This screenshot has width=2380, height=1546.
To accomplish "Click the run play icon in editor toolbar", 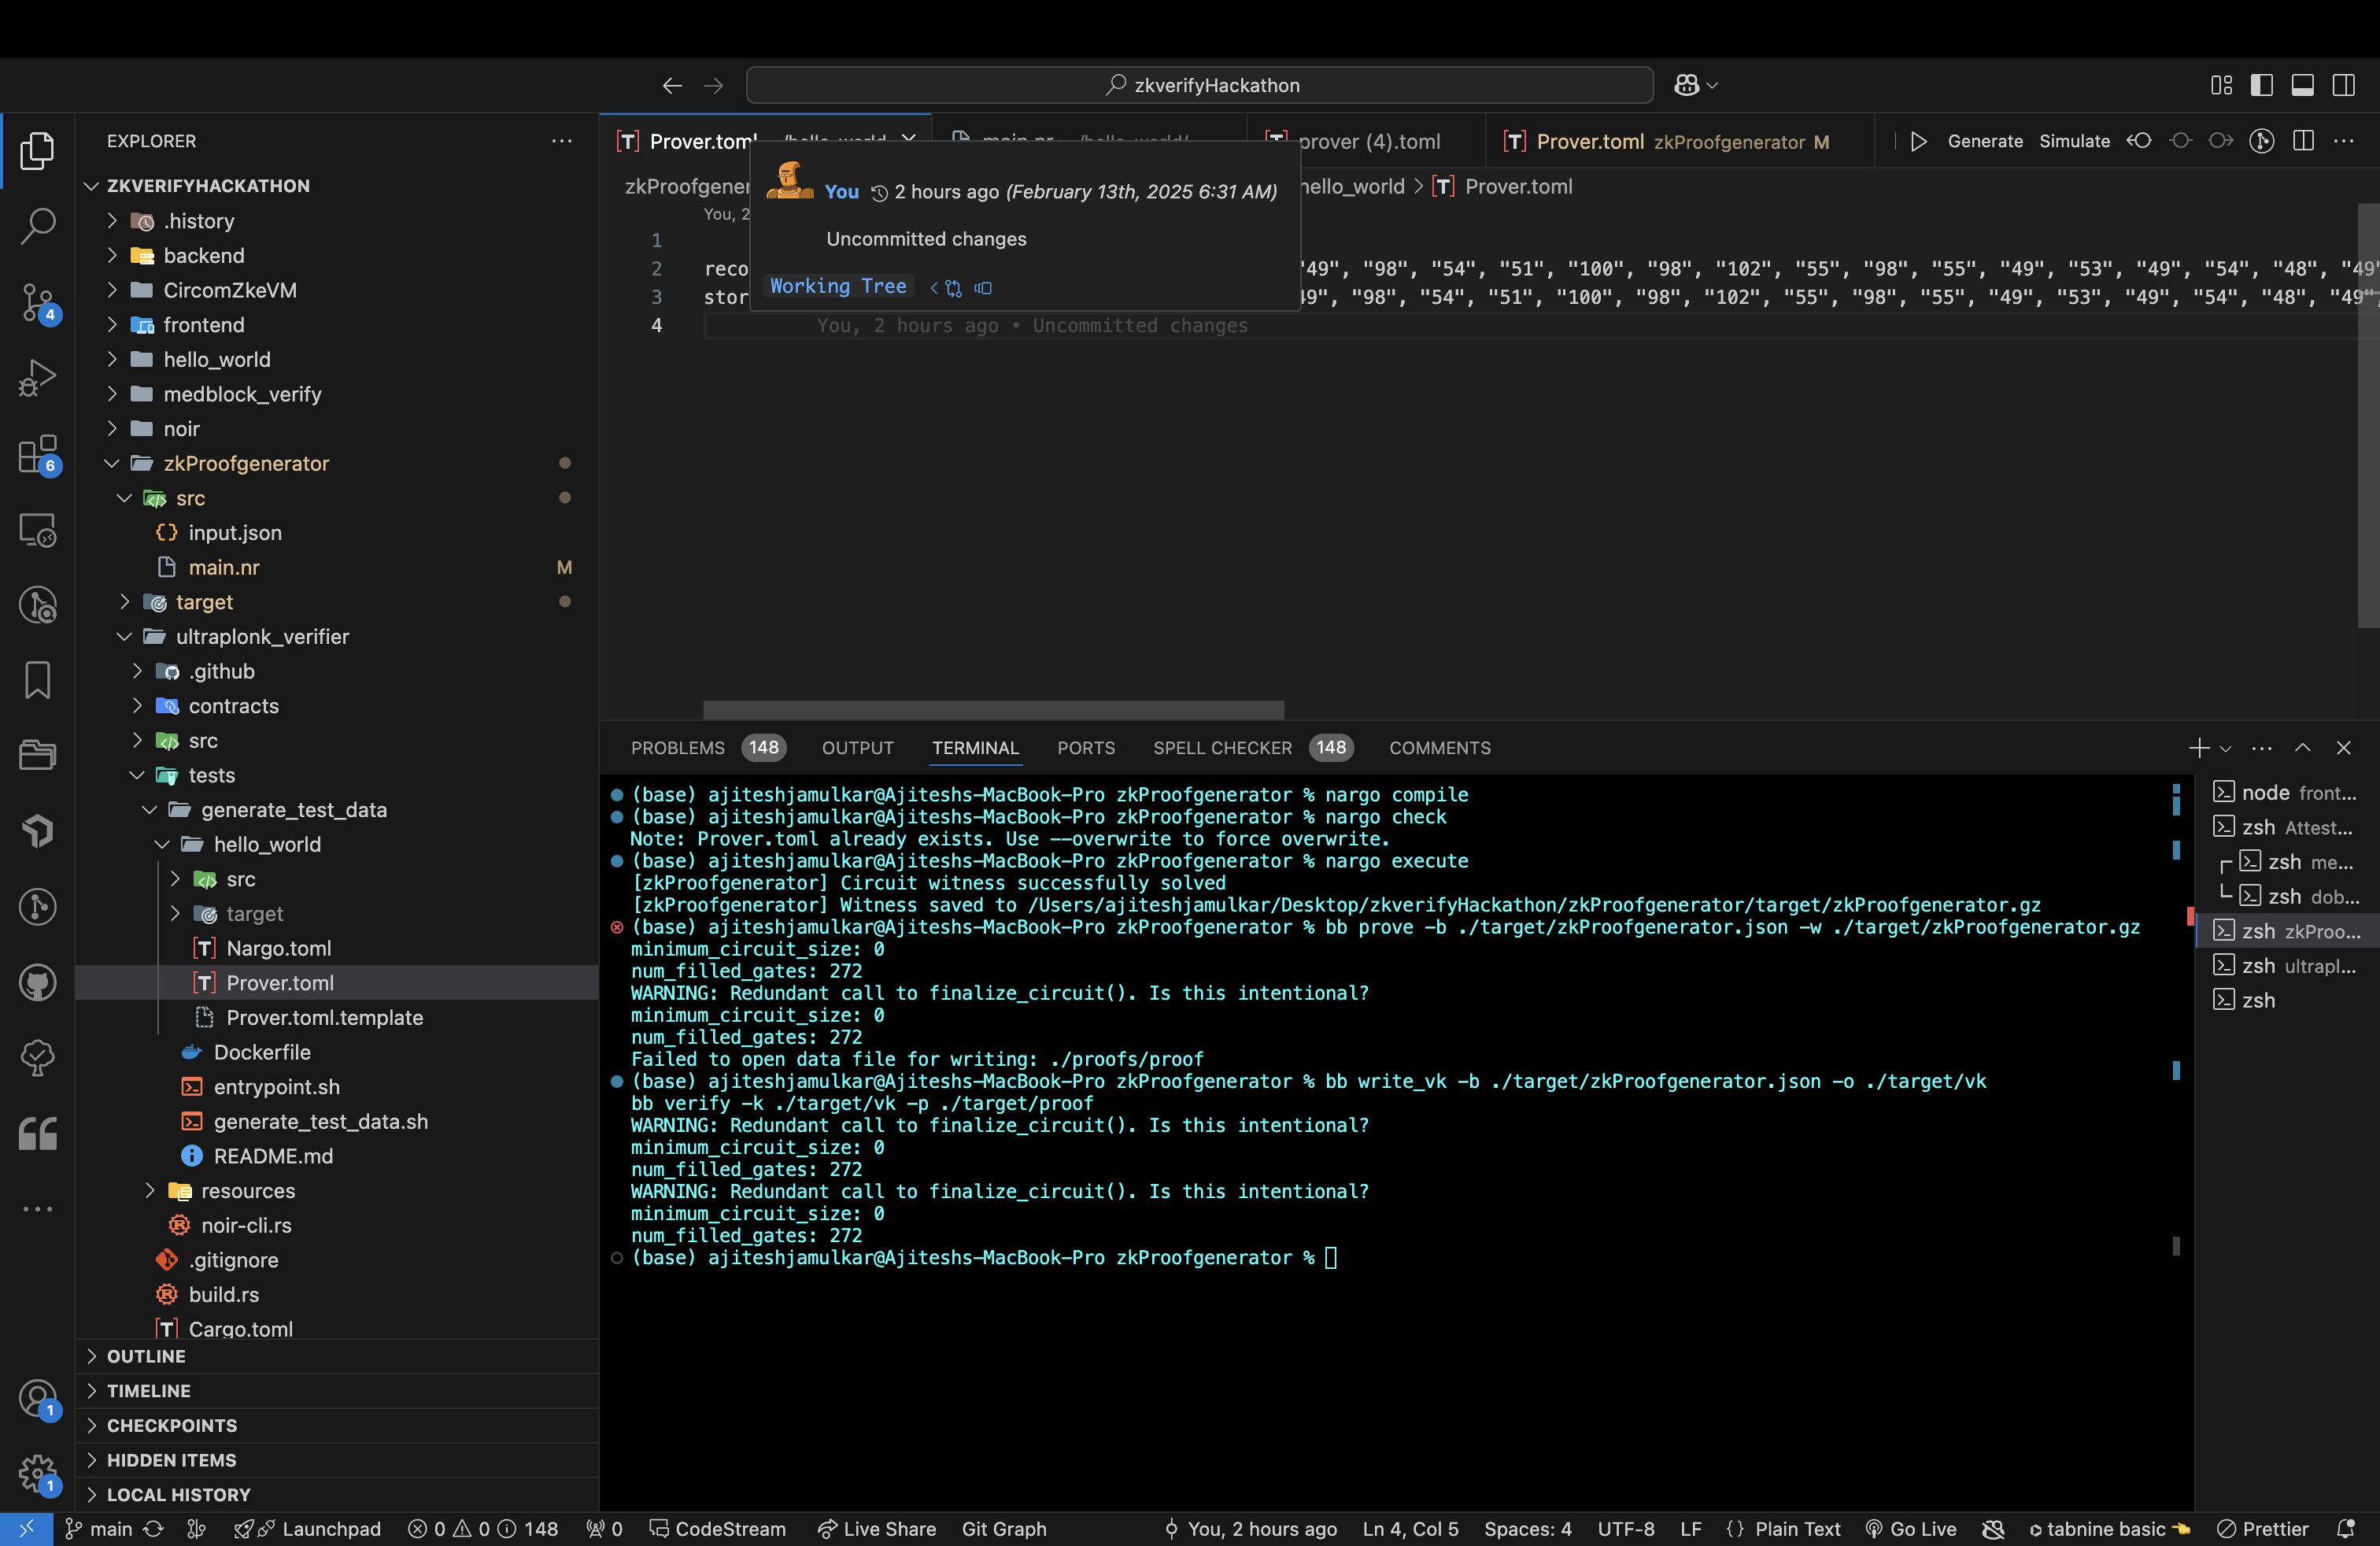I will (x=1918, y=141).
